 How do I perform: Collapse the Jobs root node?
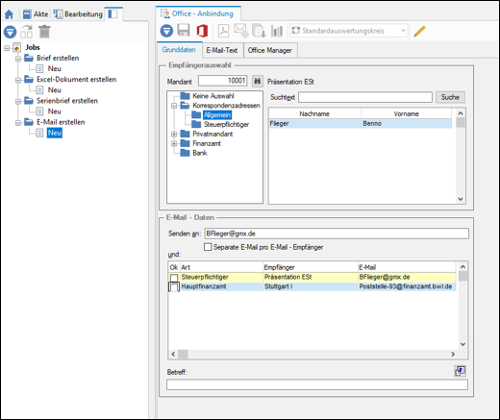pyautogui.click(x=7, y=48)
